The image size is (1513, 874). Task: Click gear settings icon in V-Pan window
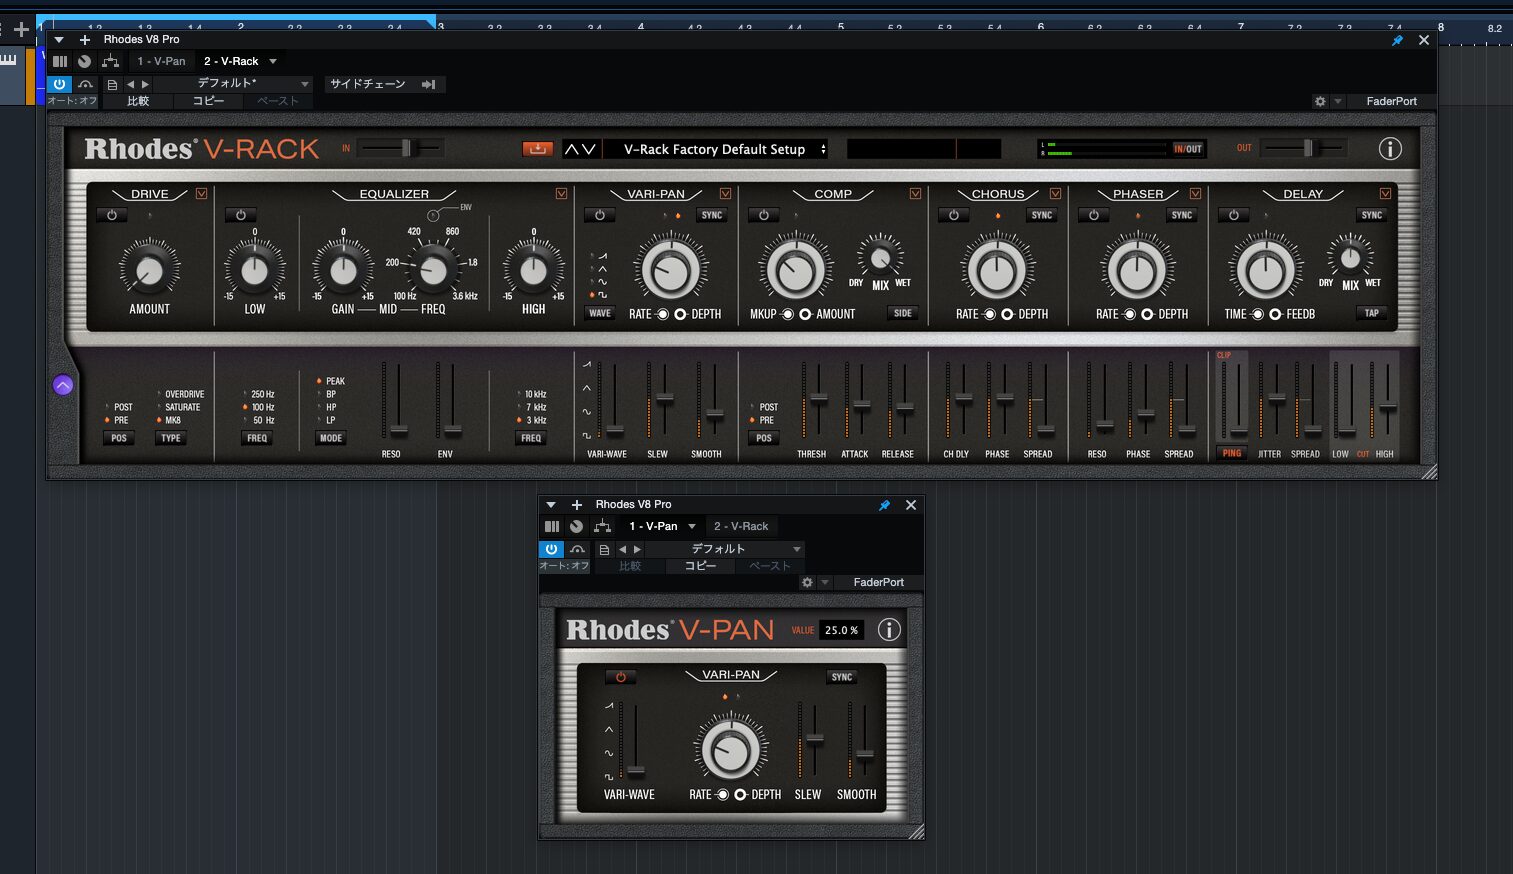click(x=807, y=582)
